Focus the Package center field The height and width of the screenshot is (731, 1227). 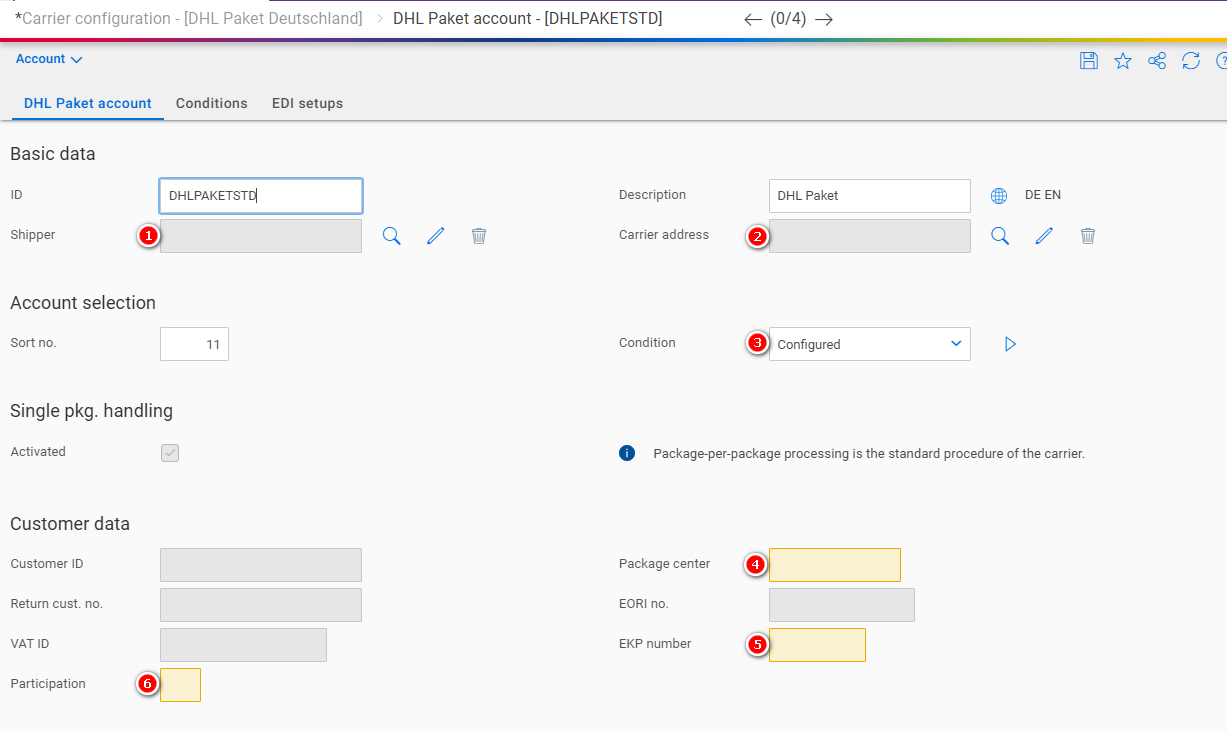tap(835, 565)
